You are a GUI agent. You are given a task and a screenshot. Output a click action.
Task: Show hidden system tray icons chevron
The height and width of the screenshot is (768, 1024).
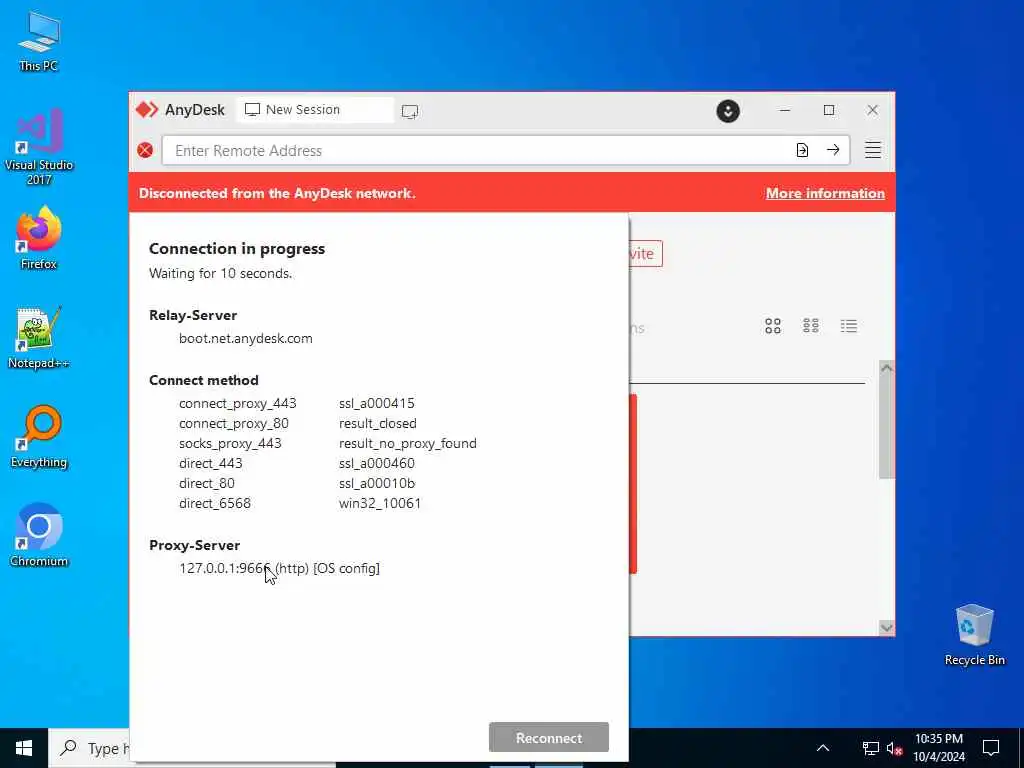(x=823, y=748)
